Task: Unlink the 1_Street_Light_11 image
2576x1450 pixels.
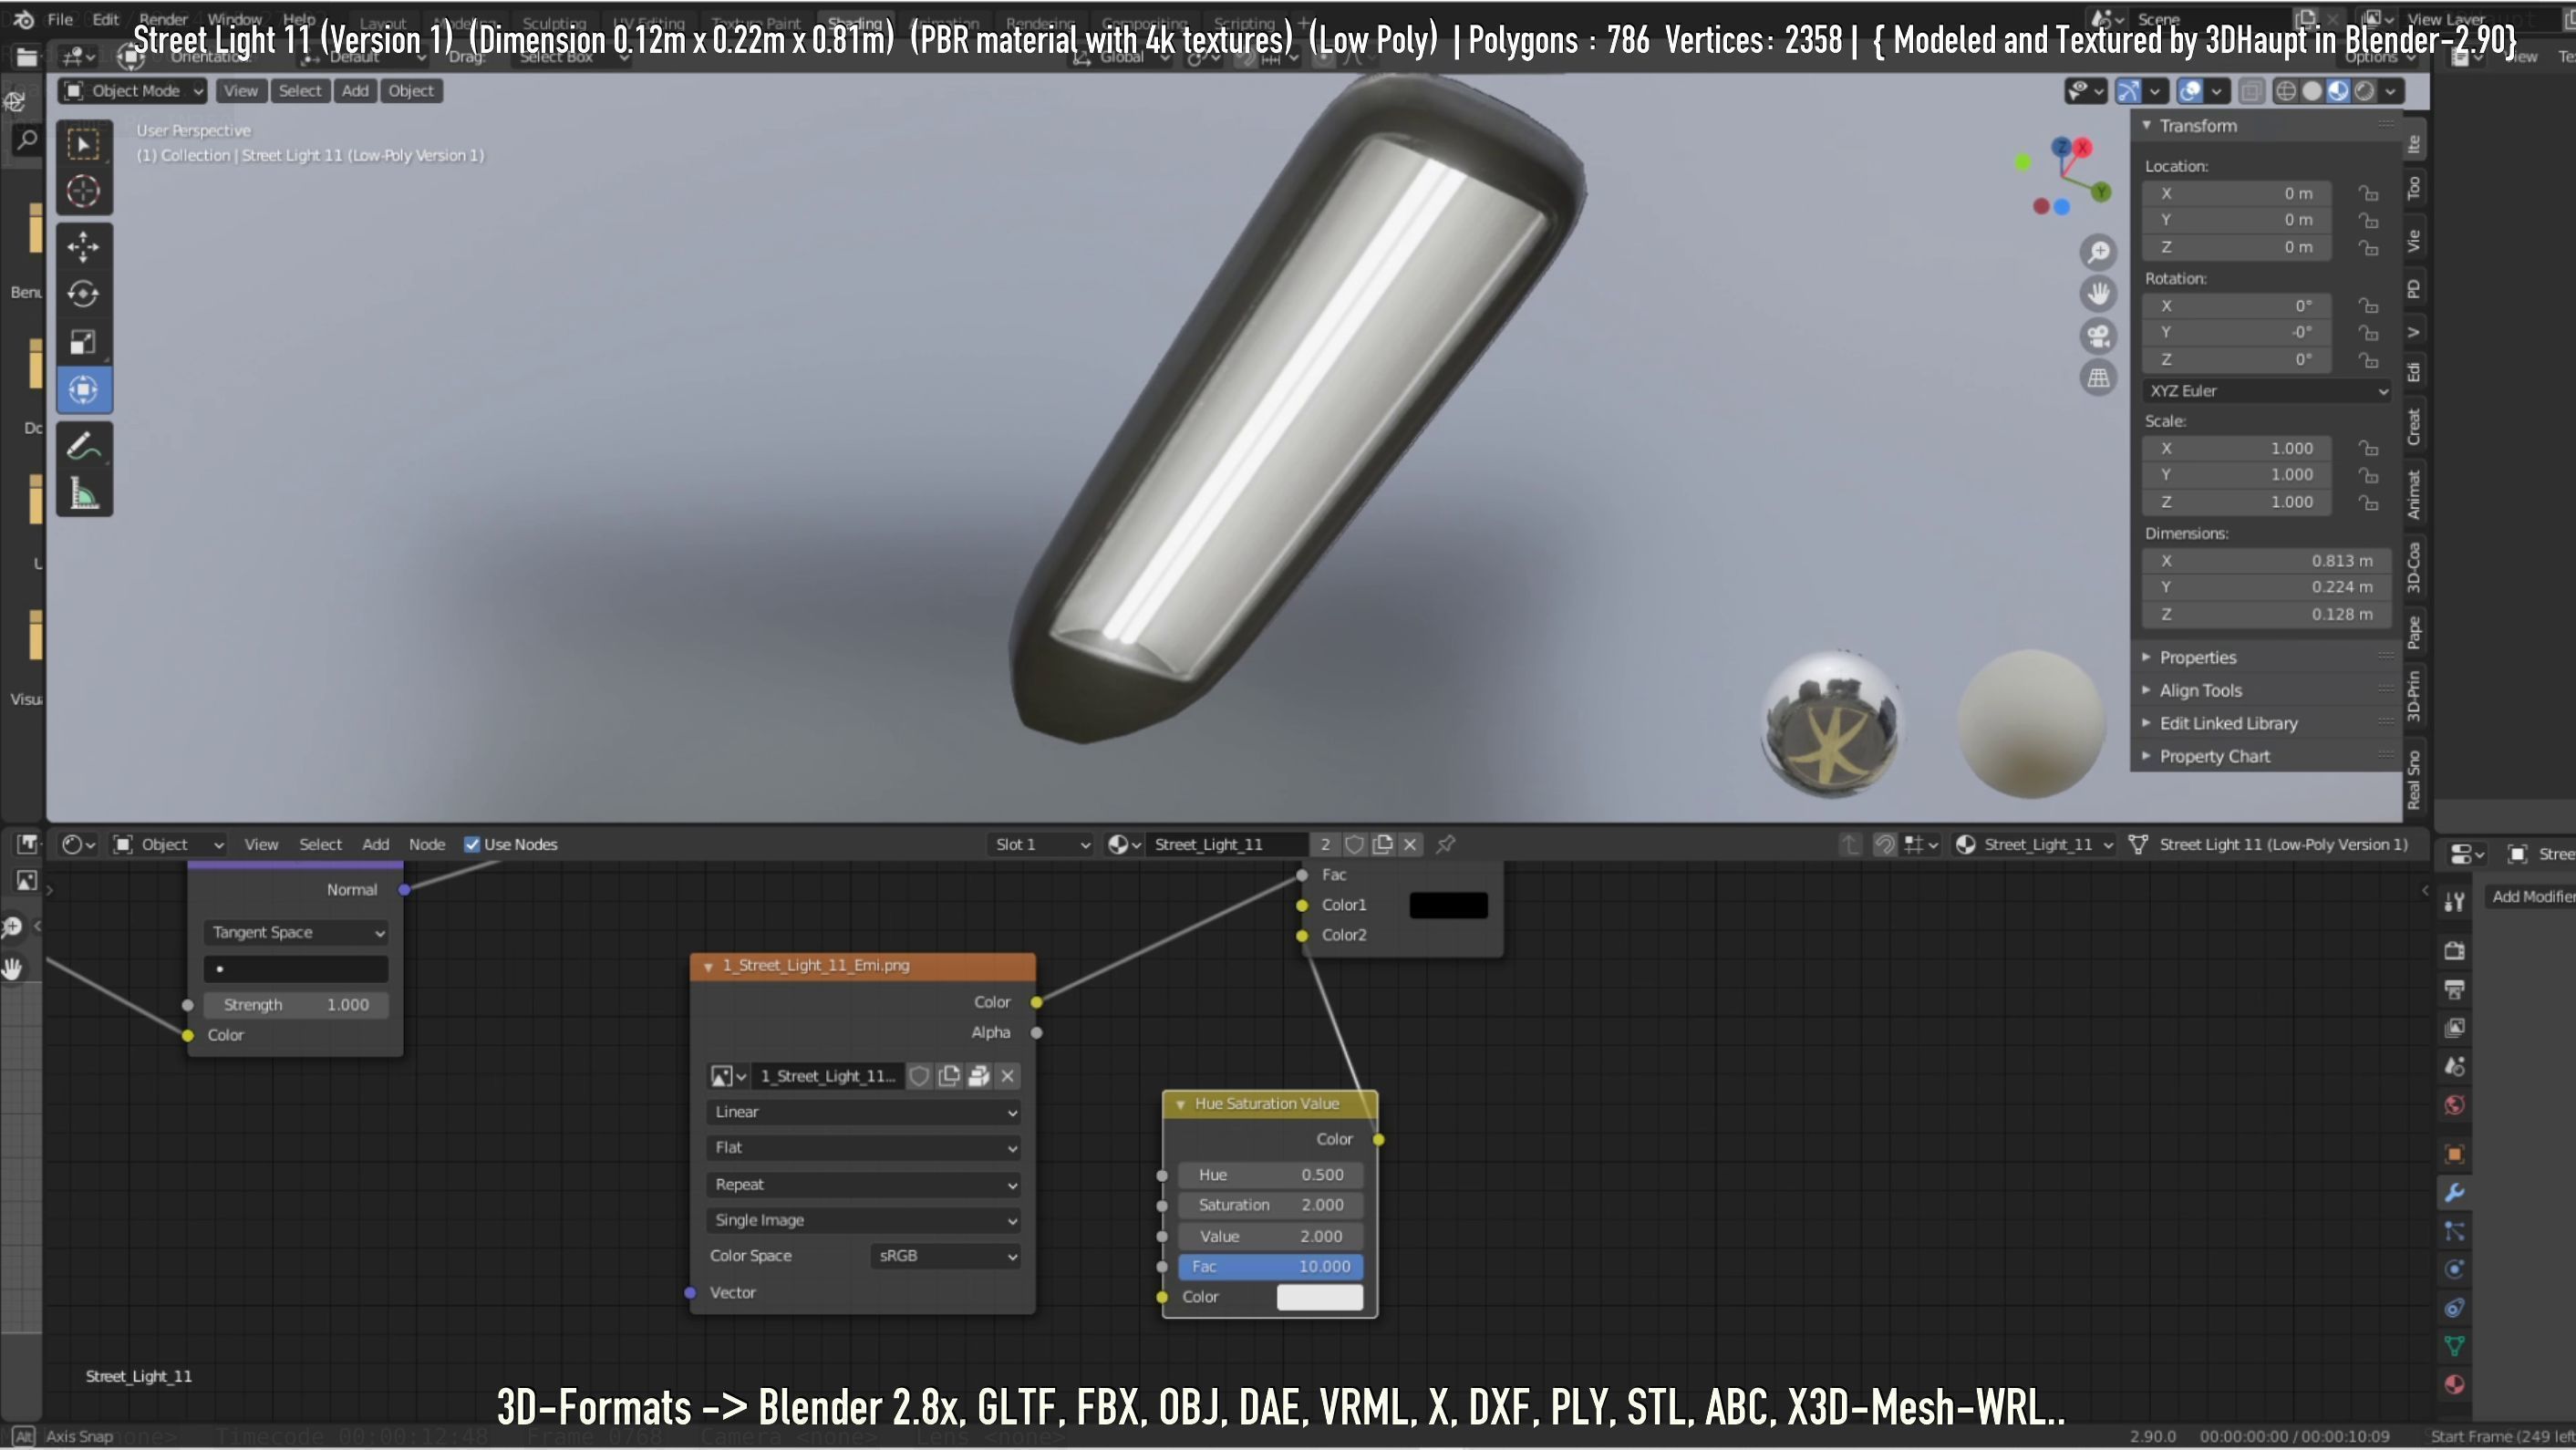Action: [1007, 1076]
